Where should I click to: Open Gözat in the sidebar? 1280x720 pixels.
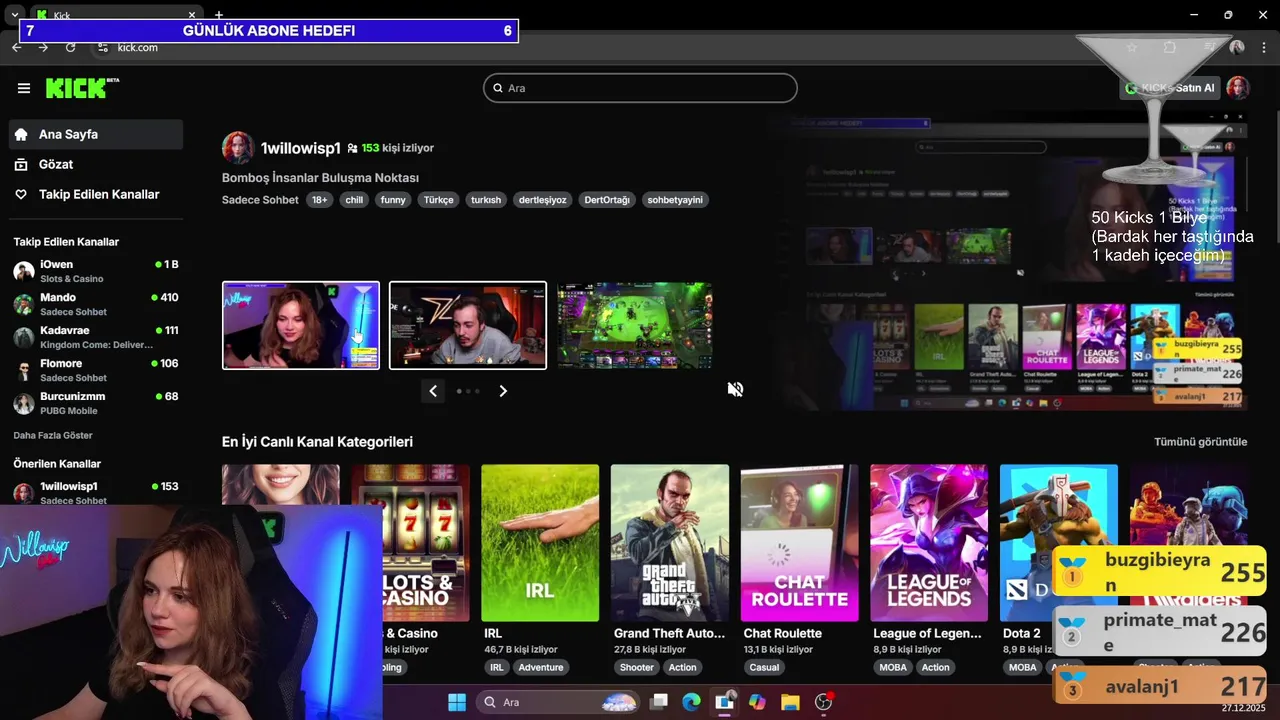click(96, 164)
